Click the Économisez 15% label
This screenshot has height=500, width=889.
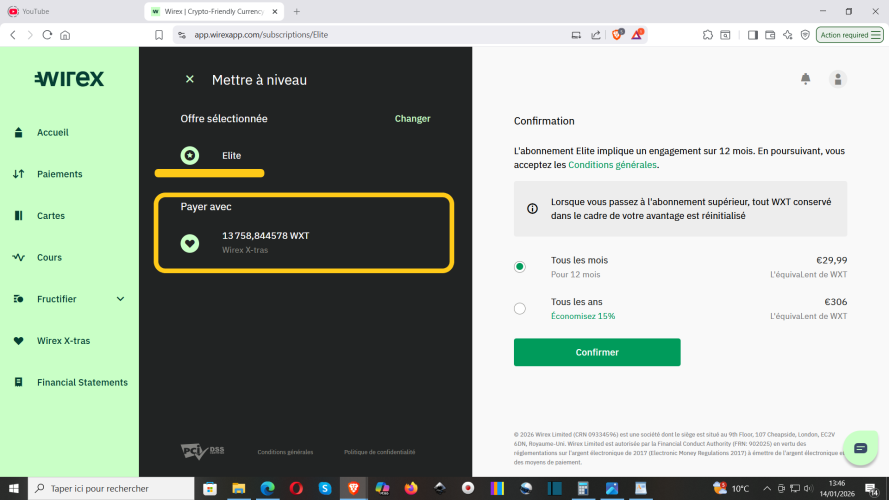(583, 316)
